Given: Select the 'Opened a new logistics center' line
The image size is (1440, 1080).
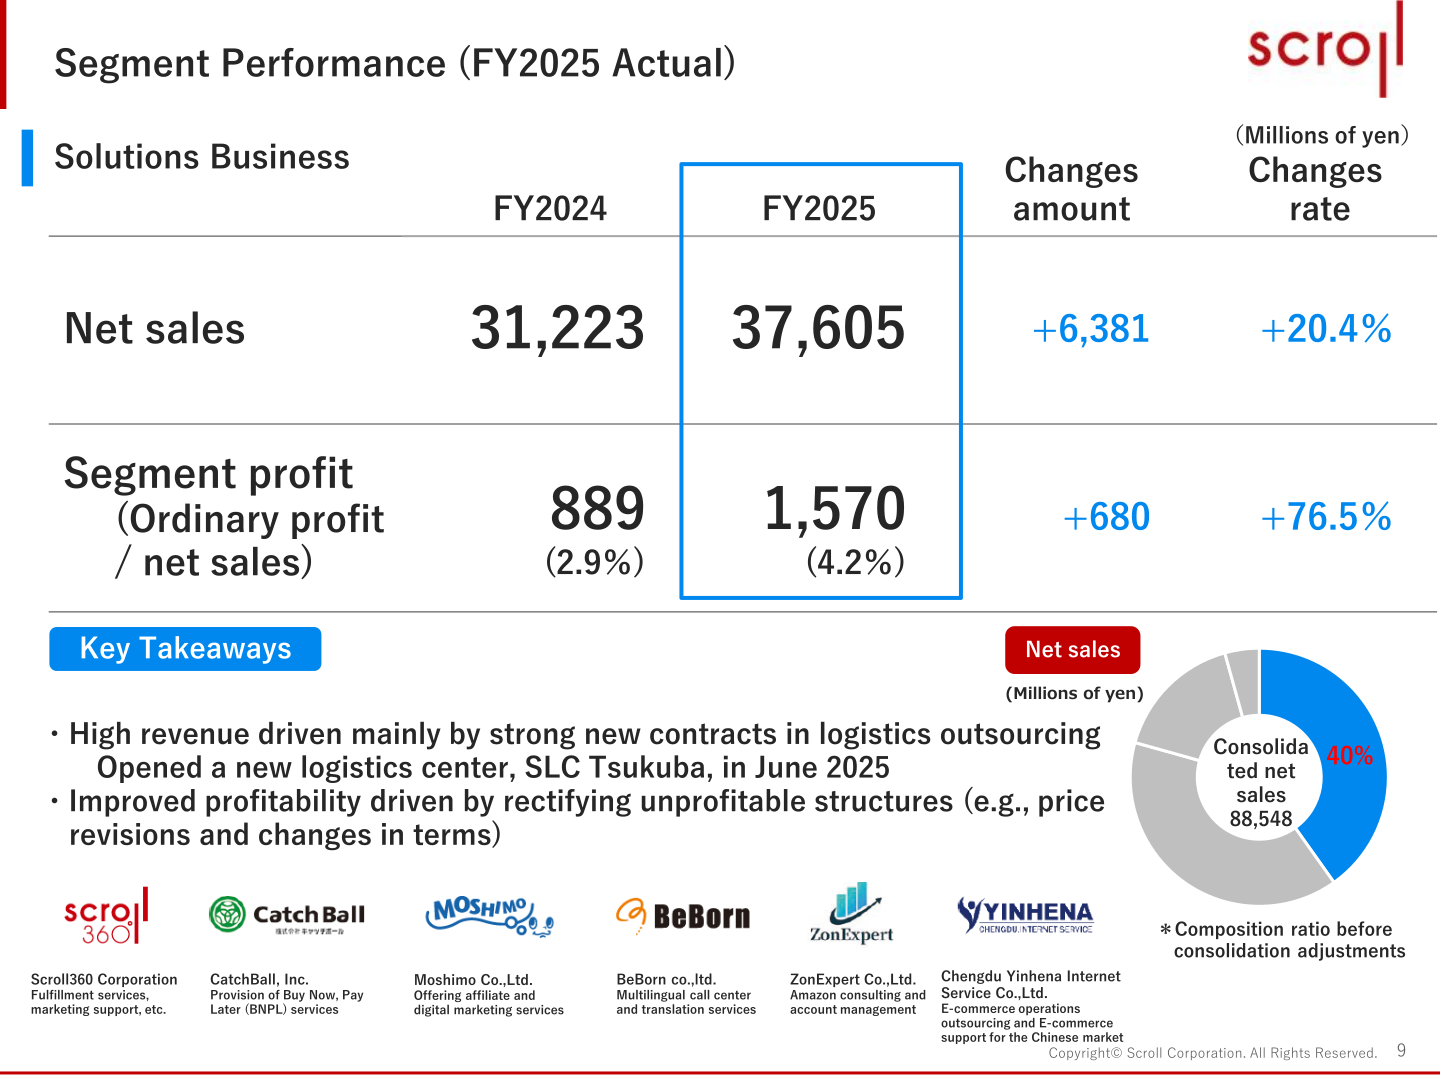Looking at the screenshot, I should point(493,768).
